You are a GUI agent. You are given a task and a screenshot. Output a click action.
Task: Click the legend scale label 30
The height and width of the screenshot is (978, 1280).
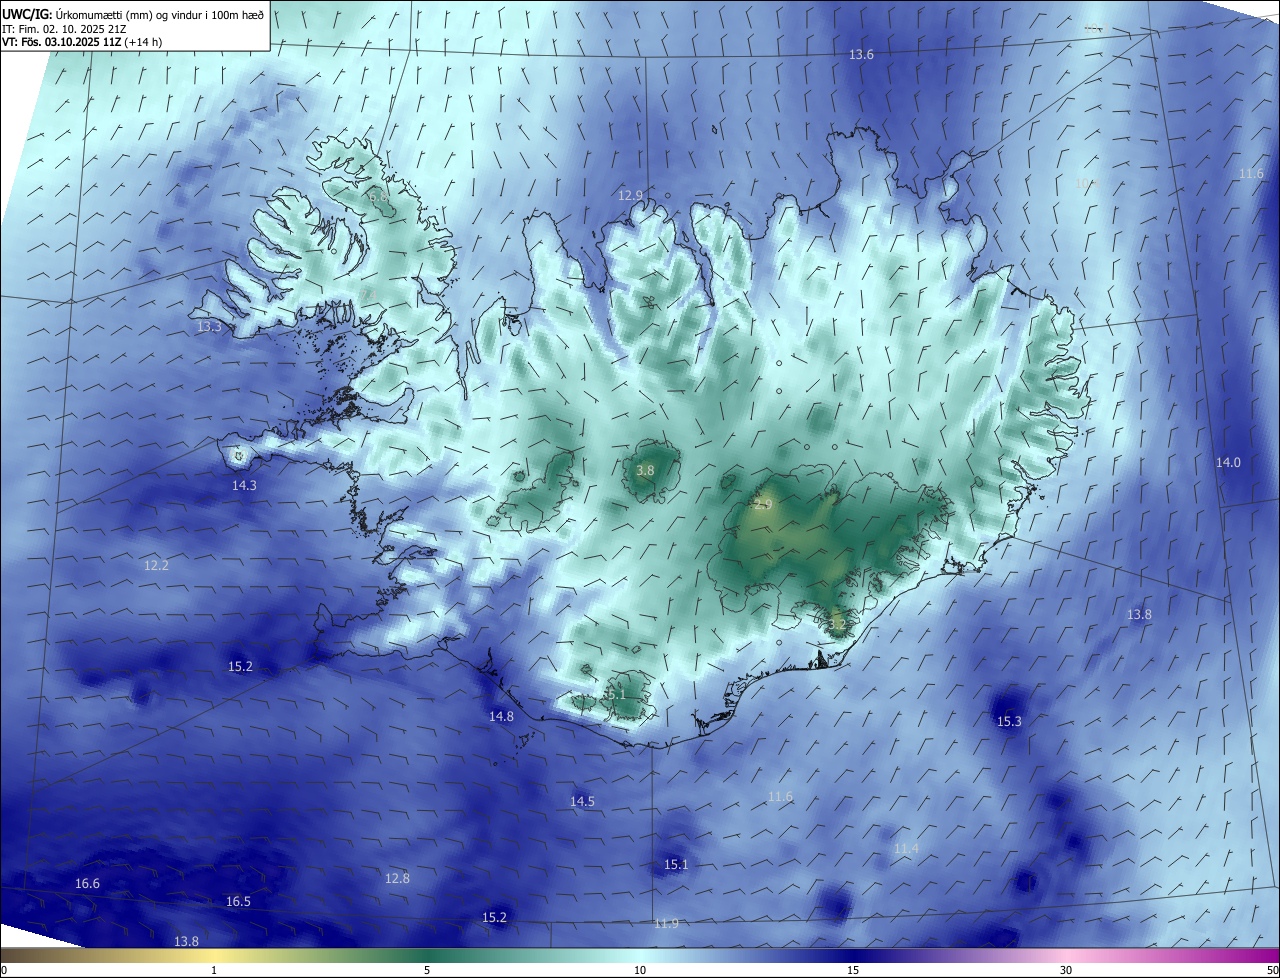click(x=1066, y=971)
